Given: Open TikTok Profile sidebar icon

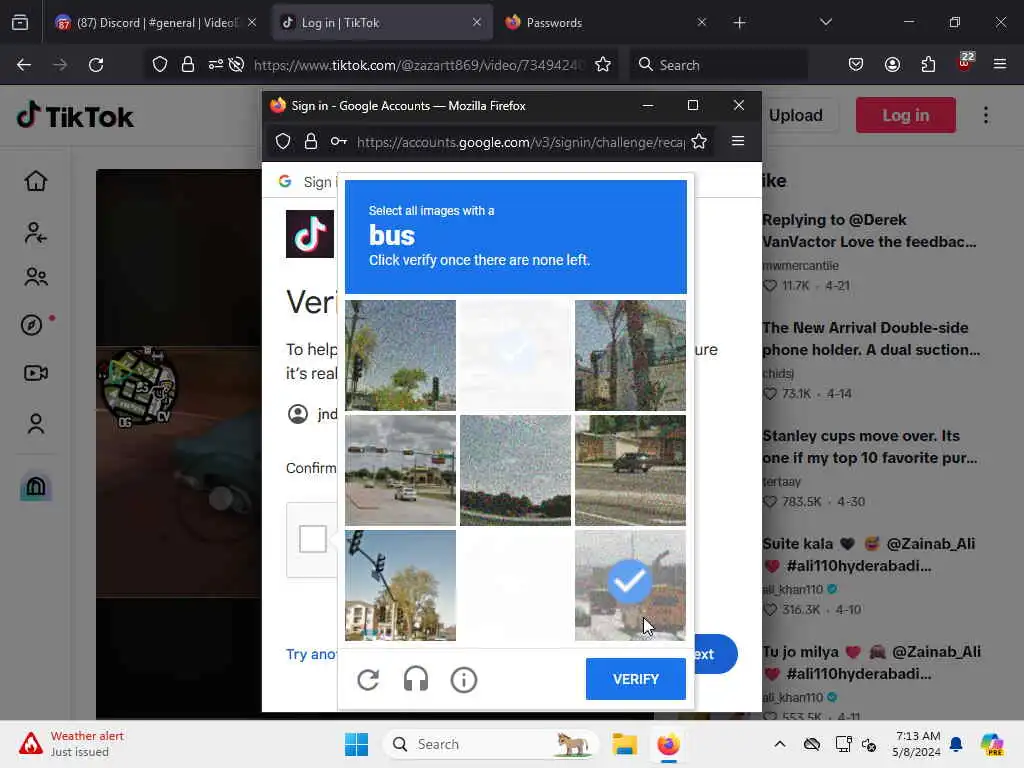Looking at the screenshot, I should tap(36, 424).
